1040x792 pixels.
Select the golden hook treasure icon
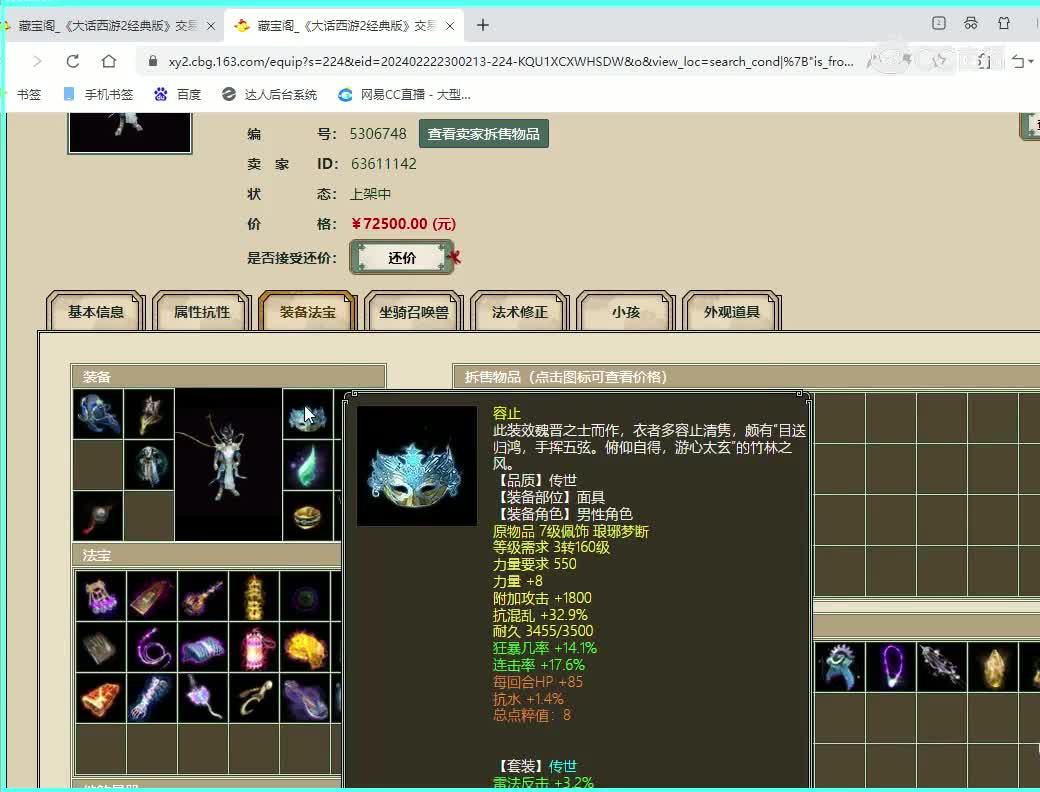[x=254, y=698]
